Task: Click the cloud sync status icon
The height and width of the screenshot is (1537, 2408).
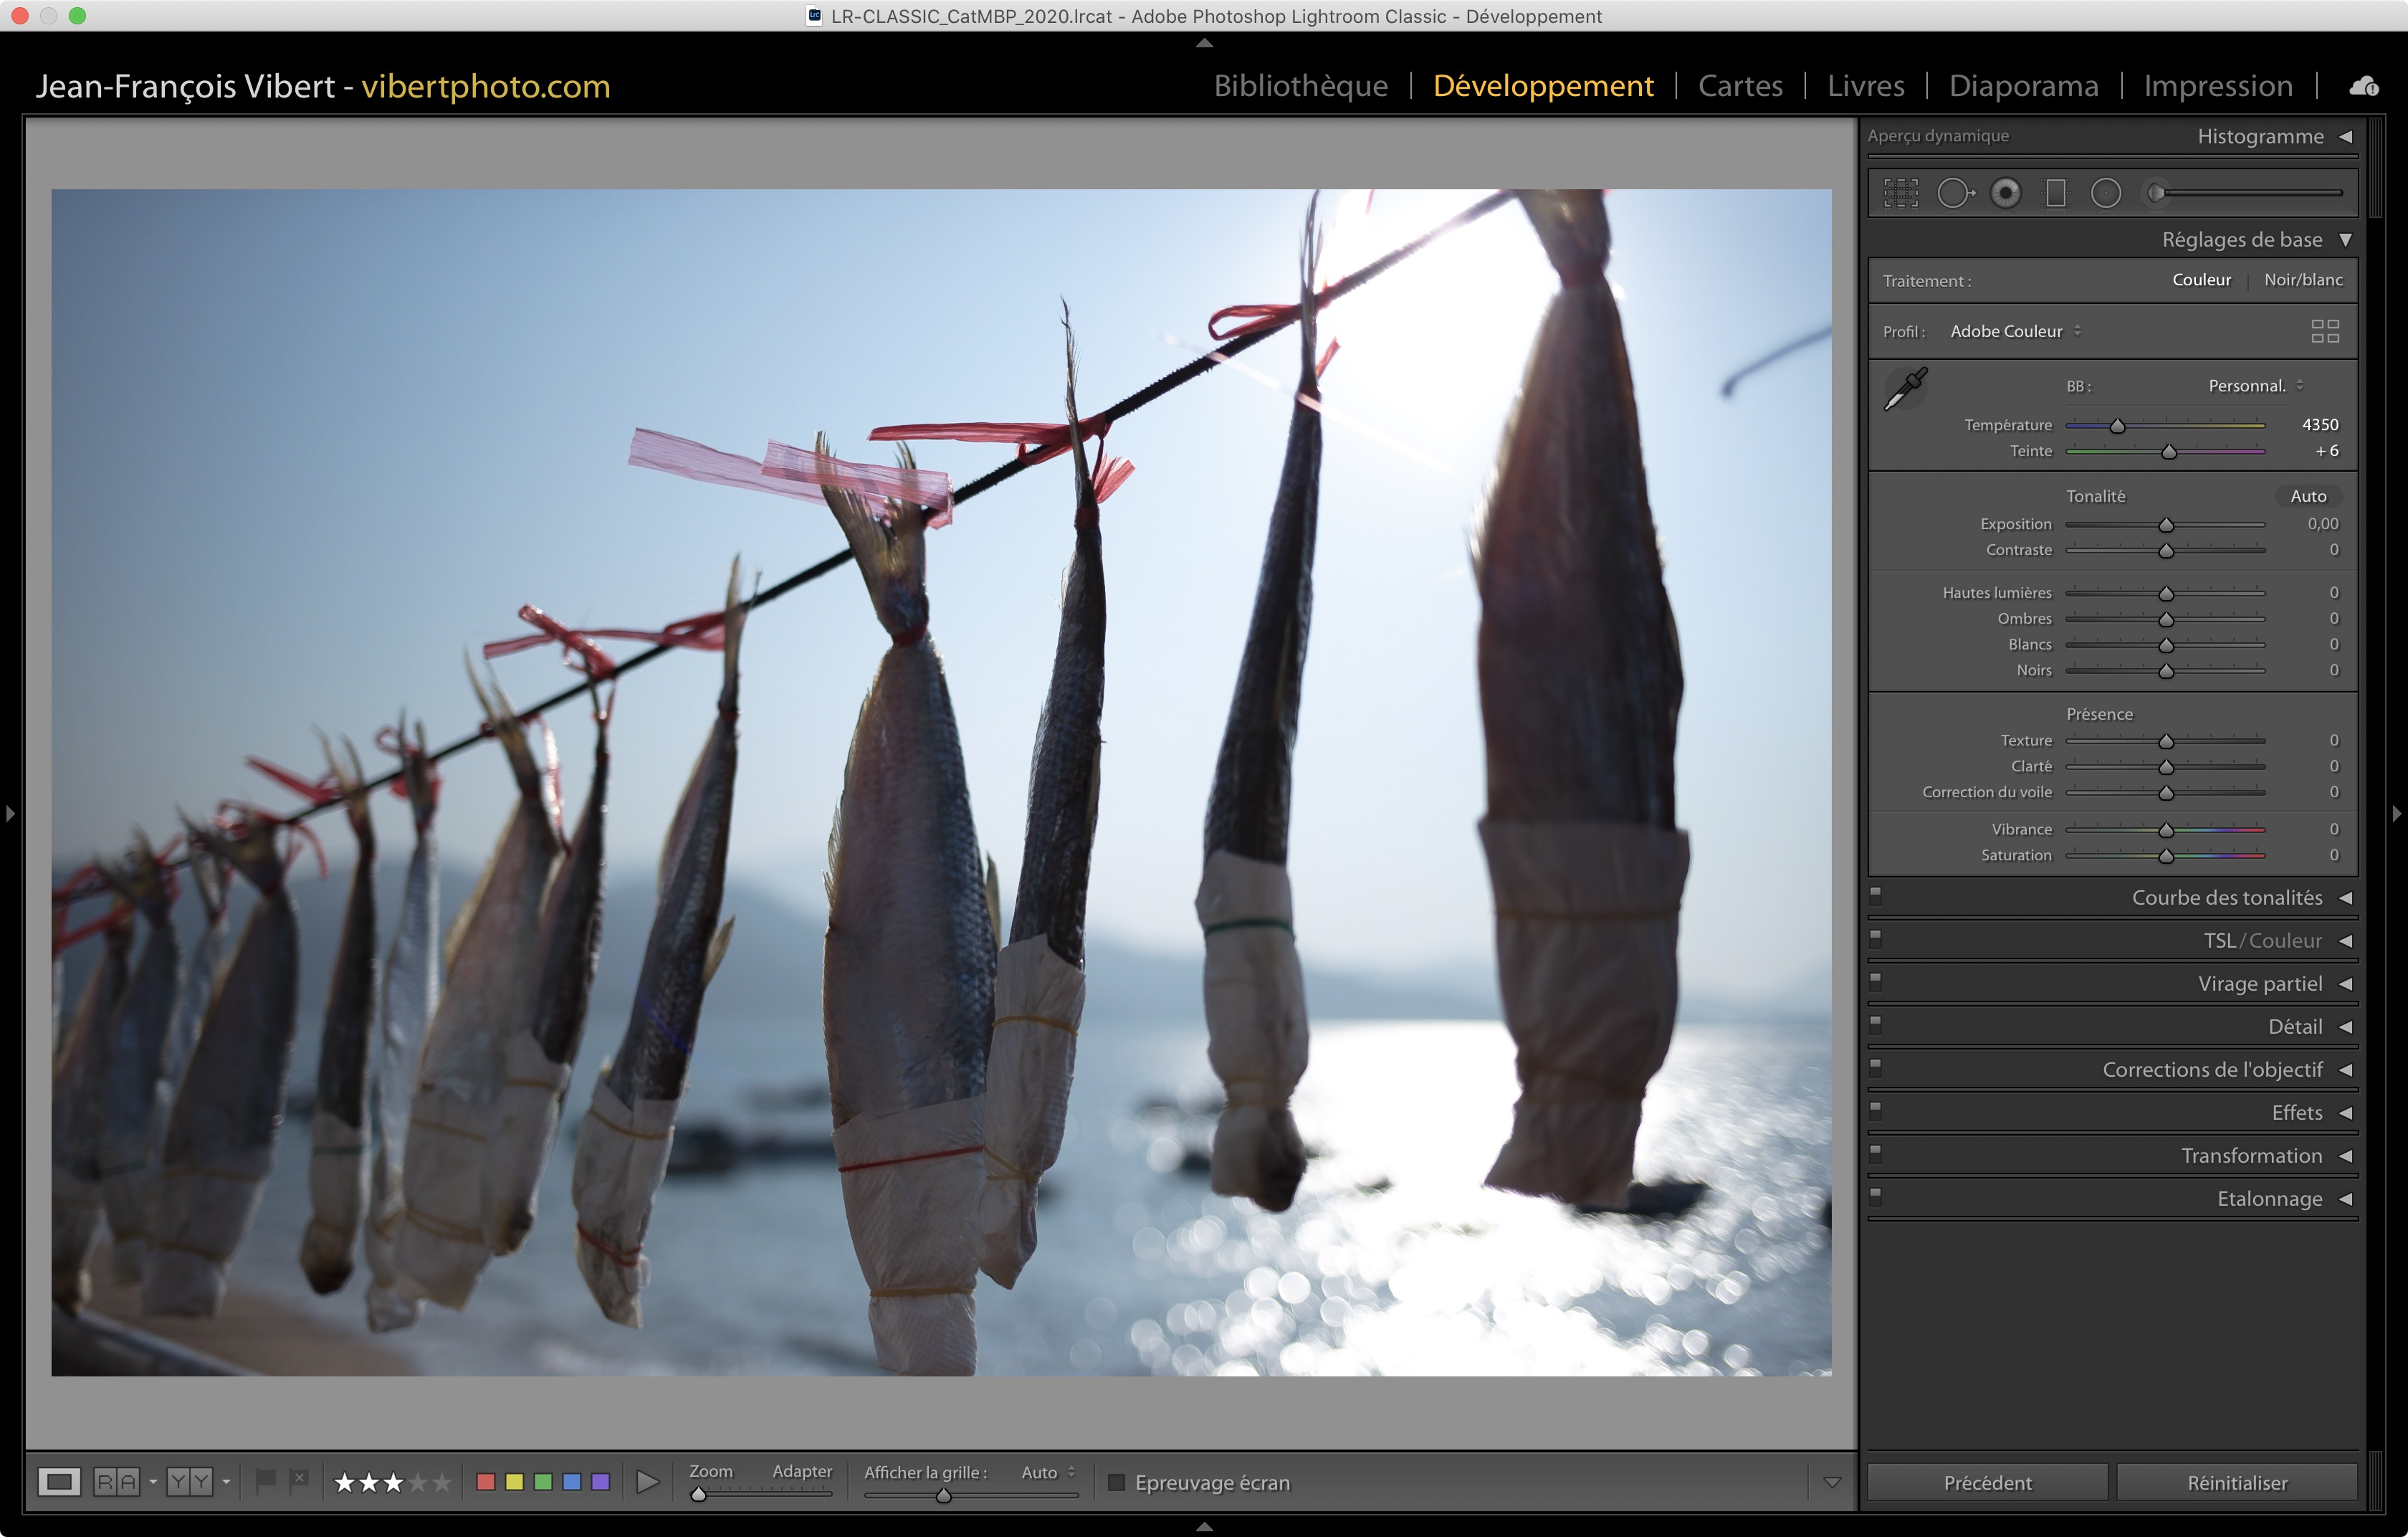Action: point(2364,86)
